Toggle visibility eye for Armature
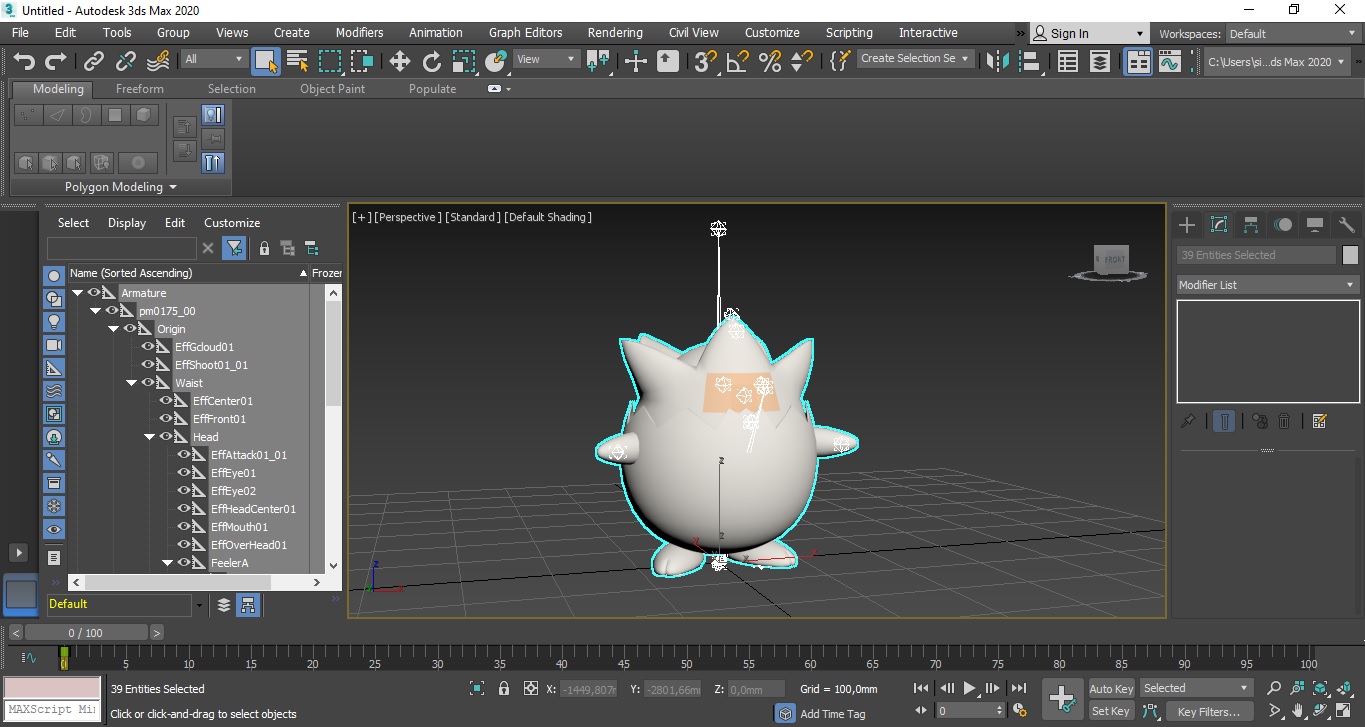The width and height of the screenshot is (1365, 727). (x=95, y=293)
